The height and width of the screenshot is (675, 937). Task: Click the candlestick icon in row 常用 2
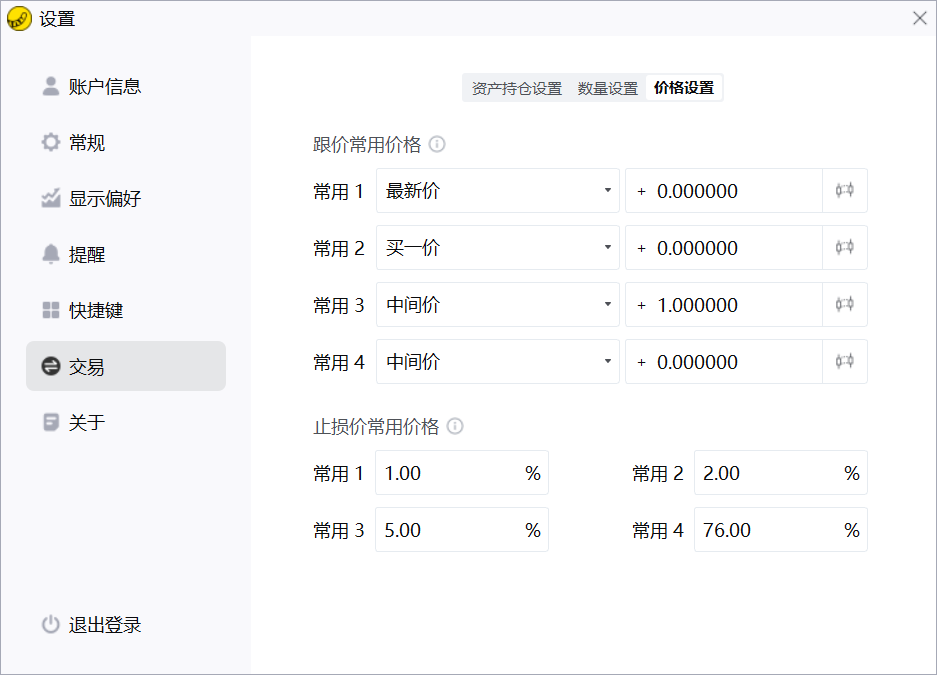pos(844,248)
